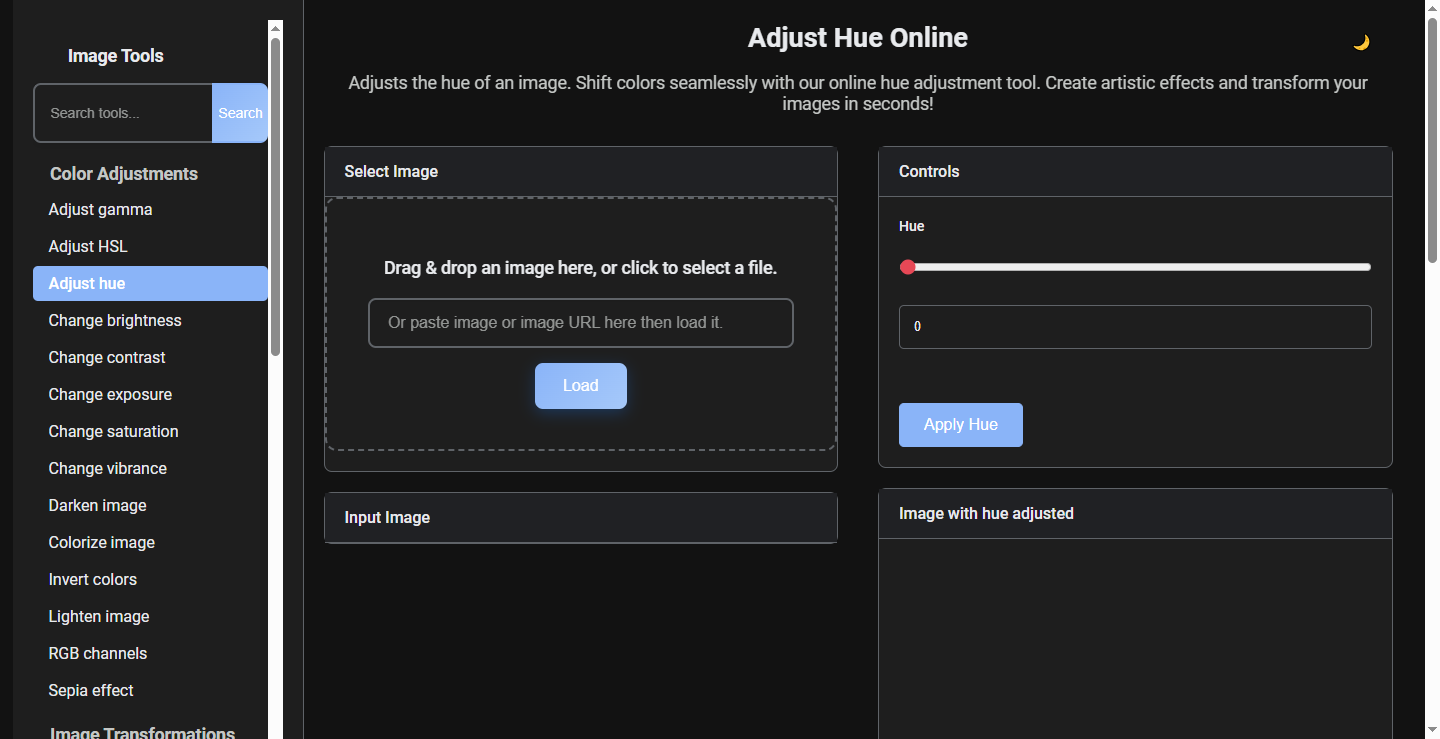The width and height of the screenshot is (1440, 739).
Task: Select the Sepia effect tool
Action: pyautogui.click(x=91, y=690)
